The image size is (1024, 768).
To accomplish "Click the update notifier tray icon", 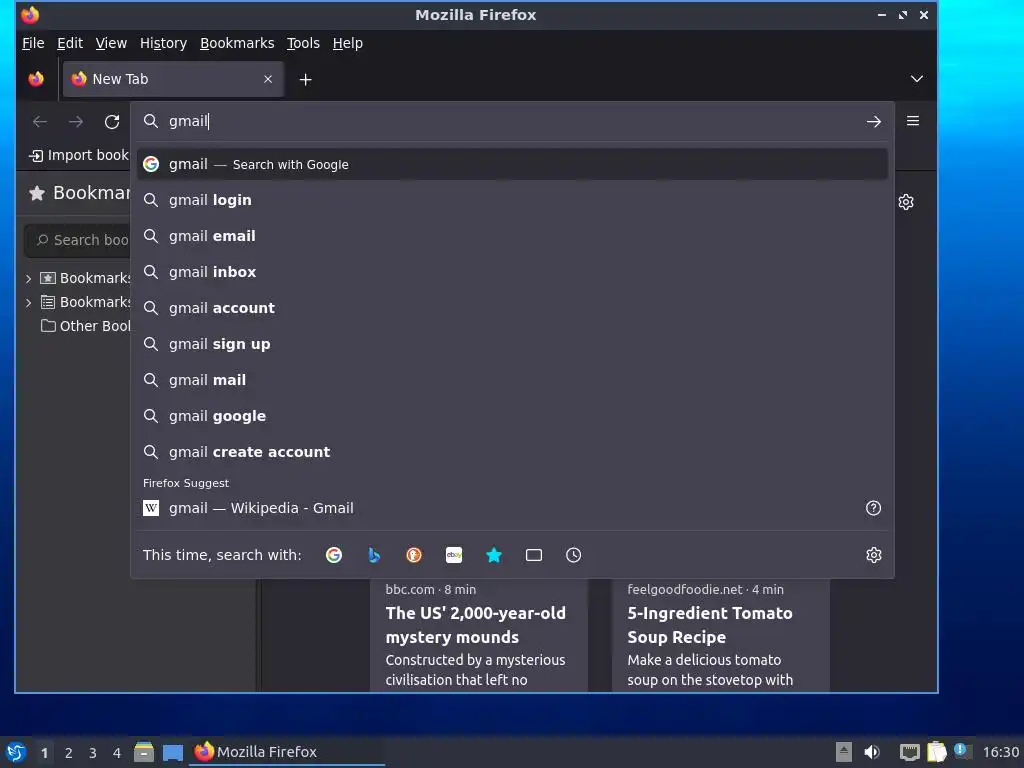I will (x=961, y=750).
